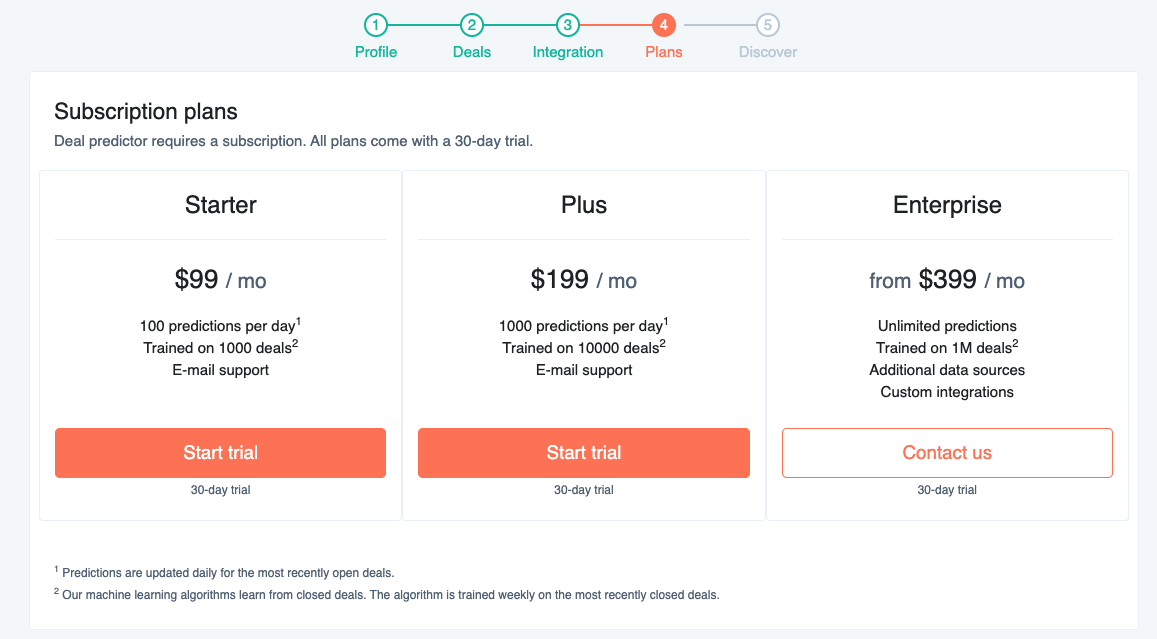Screen dimensions: 1157x639
Task: Jump to the Discover step label
Action: coord(768,52)
